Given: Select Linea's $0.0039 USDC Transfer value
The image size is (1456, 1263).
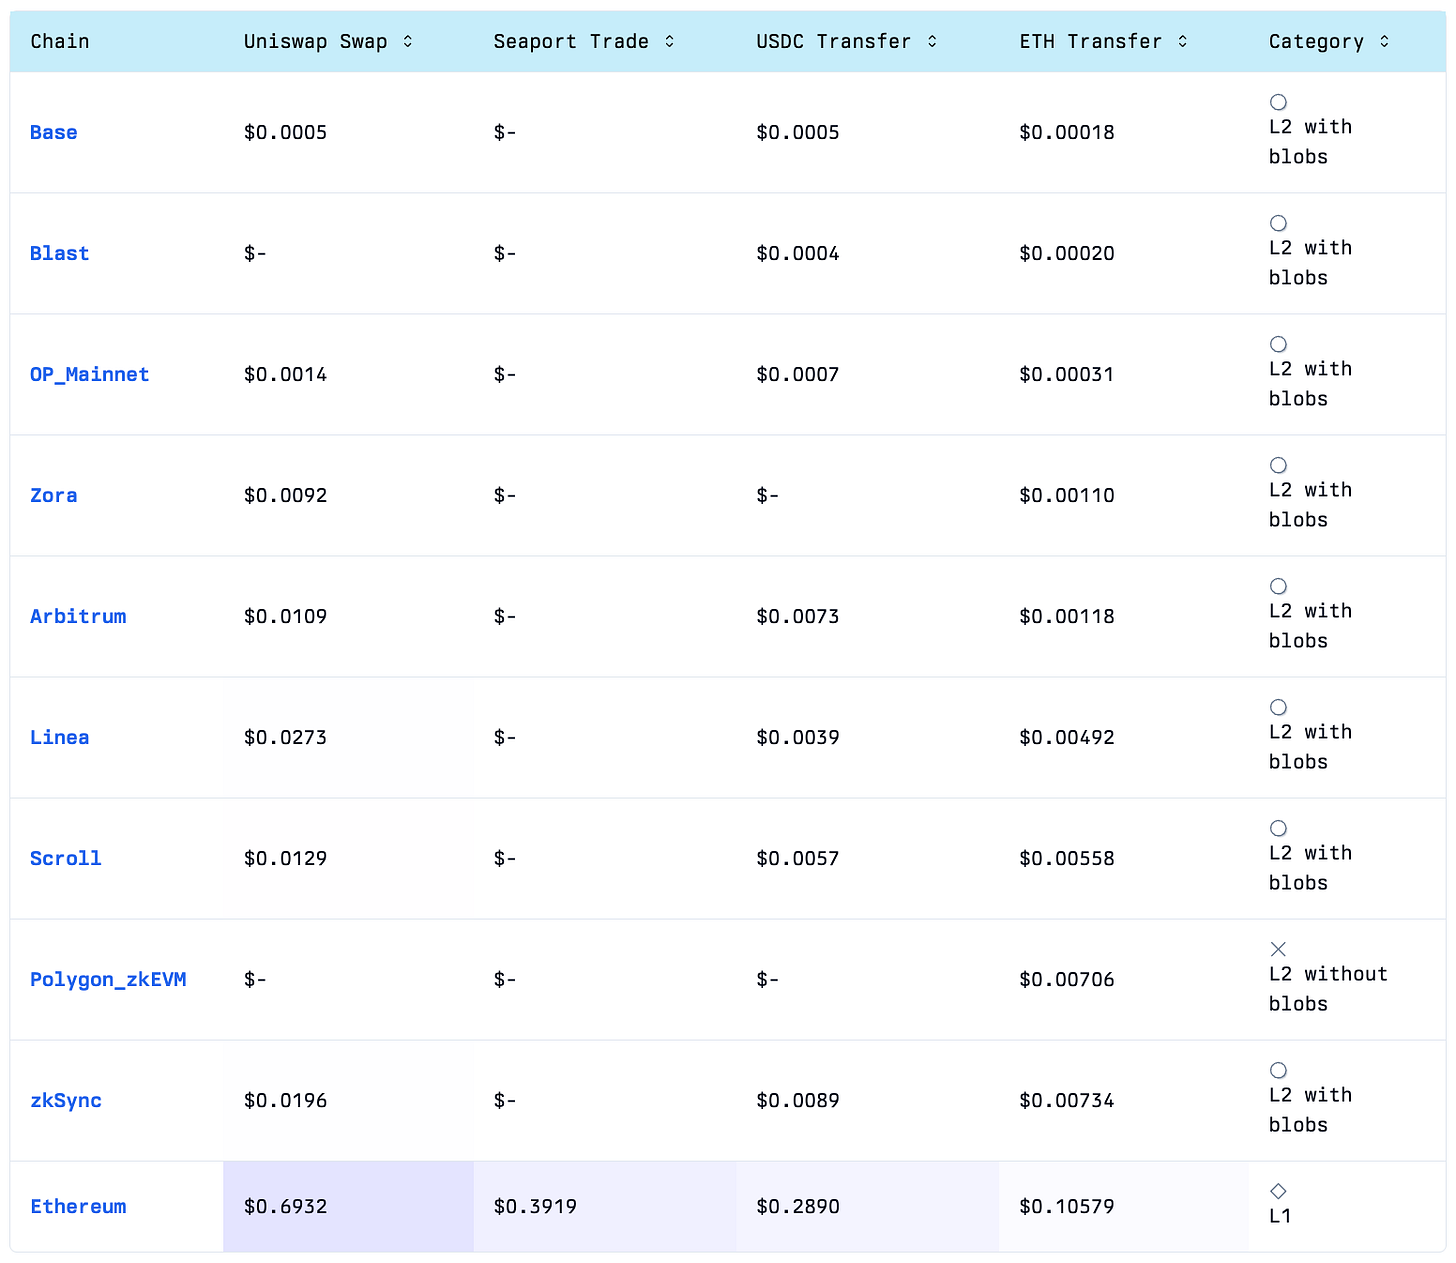Looking at the screenshot, I should tap(798, 737).
